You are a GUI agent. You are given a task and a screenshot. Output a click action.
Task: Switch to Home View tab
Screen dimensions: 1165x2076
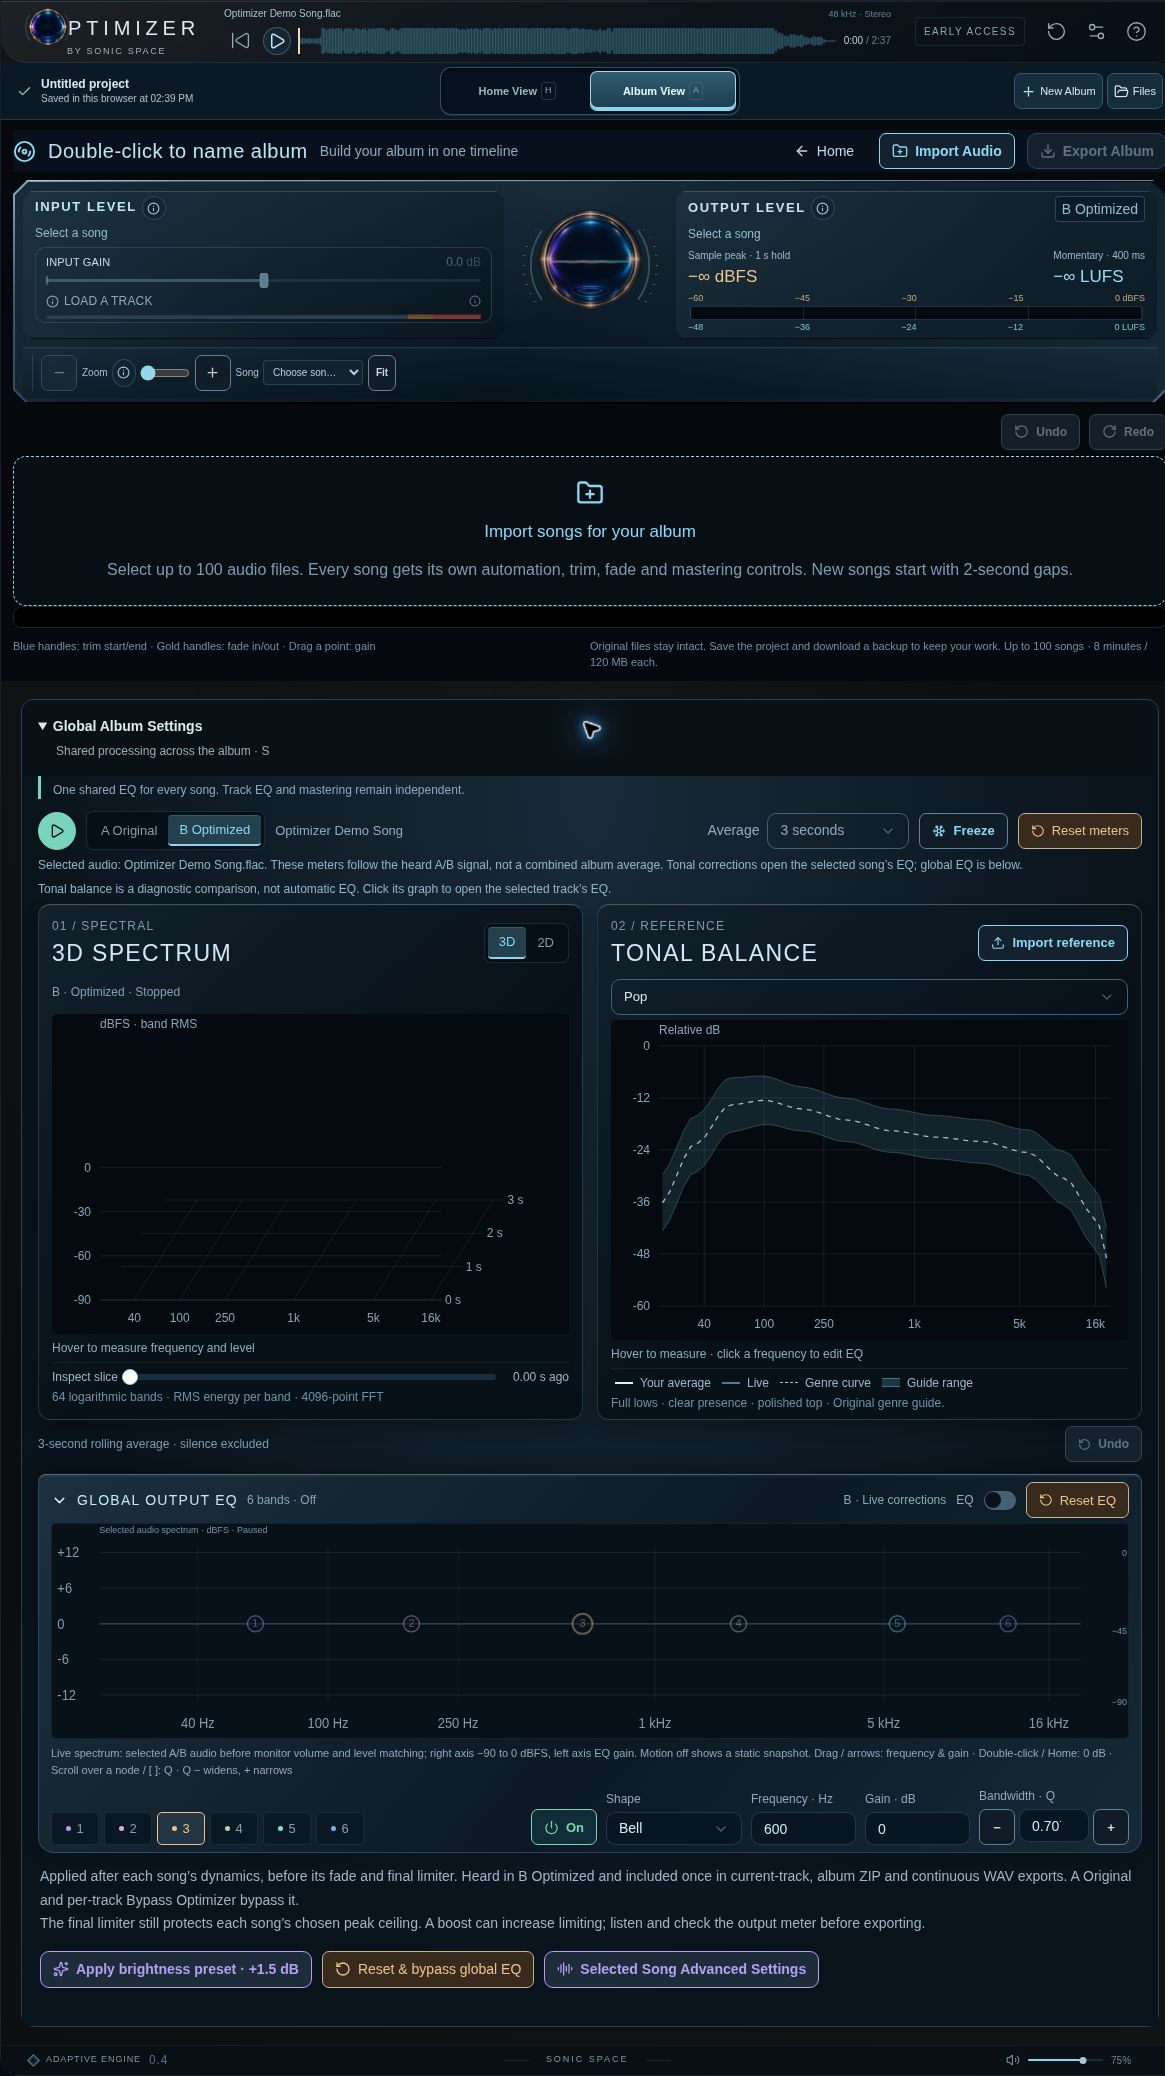[516, 91]
